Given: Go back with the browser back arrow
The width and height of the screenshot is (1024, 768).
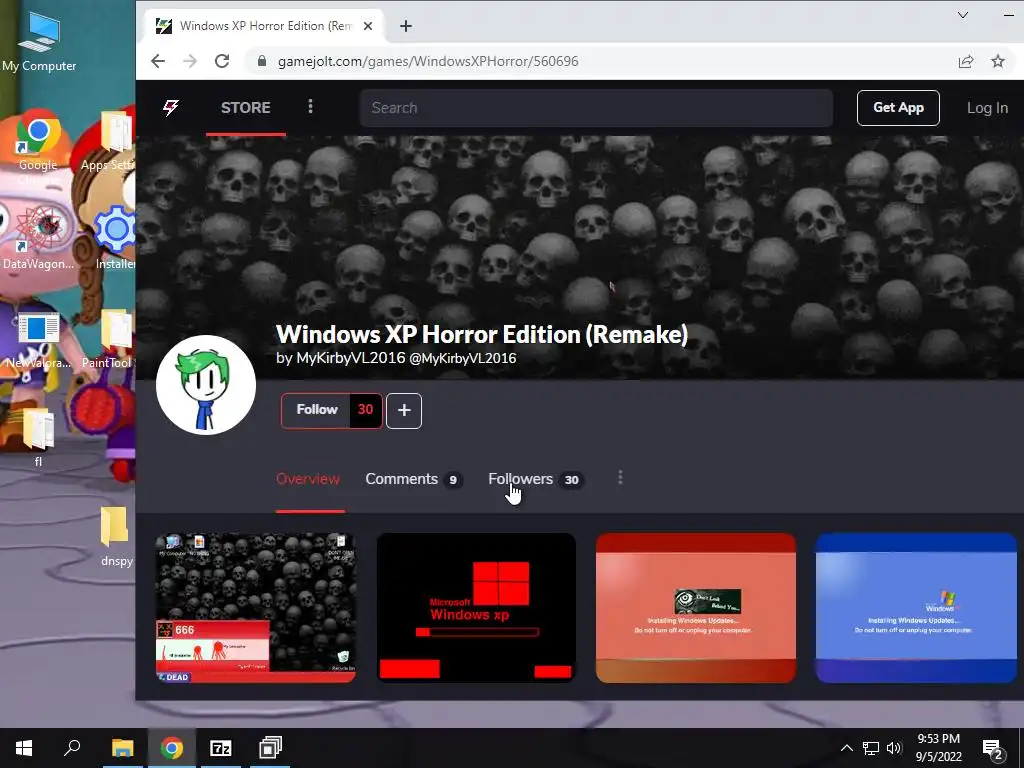Looking at the screenshot, I should 158,61.
